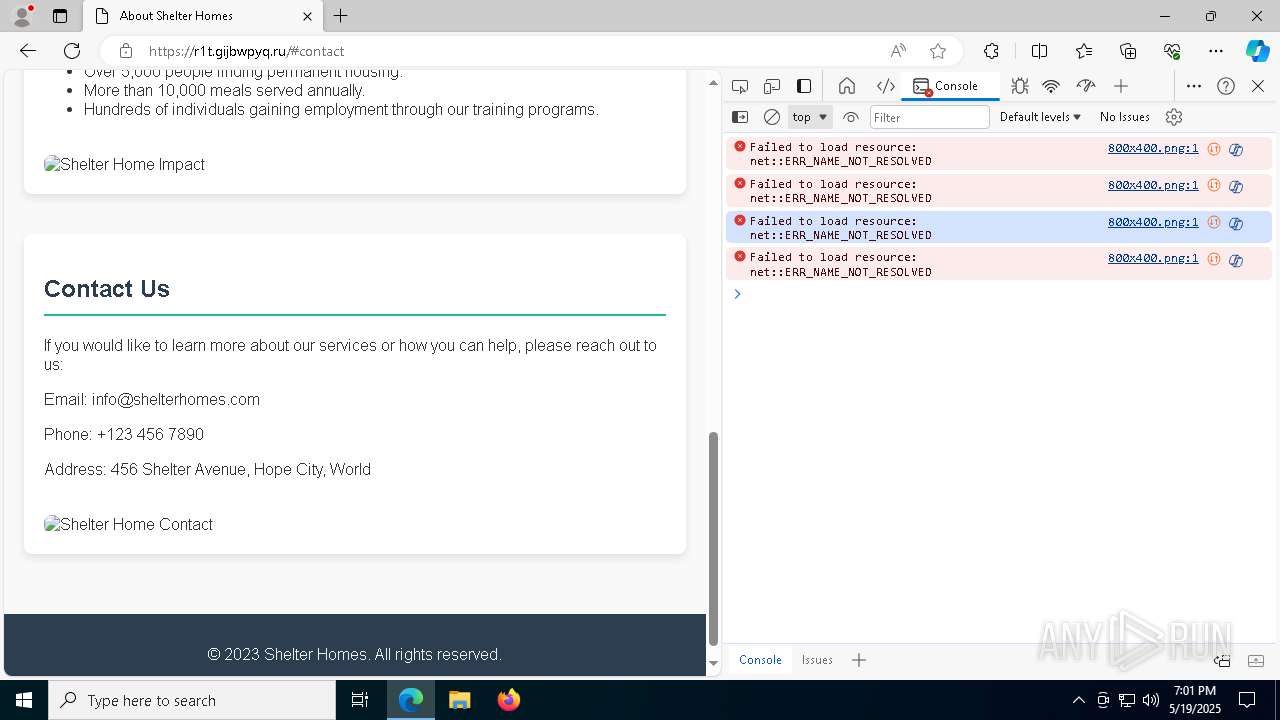Click orange network request icon of fourth error
The image size is (1280, 720).
(1214, 259)
